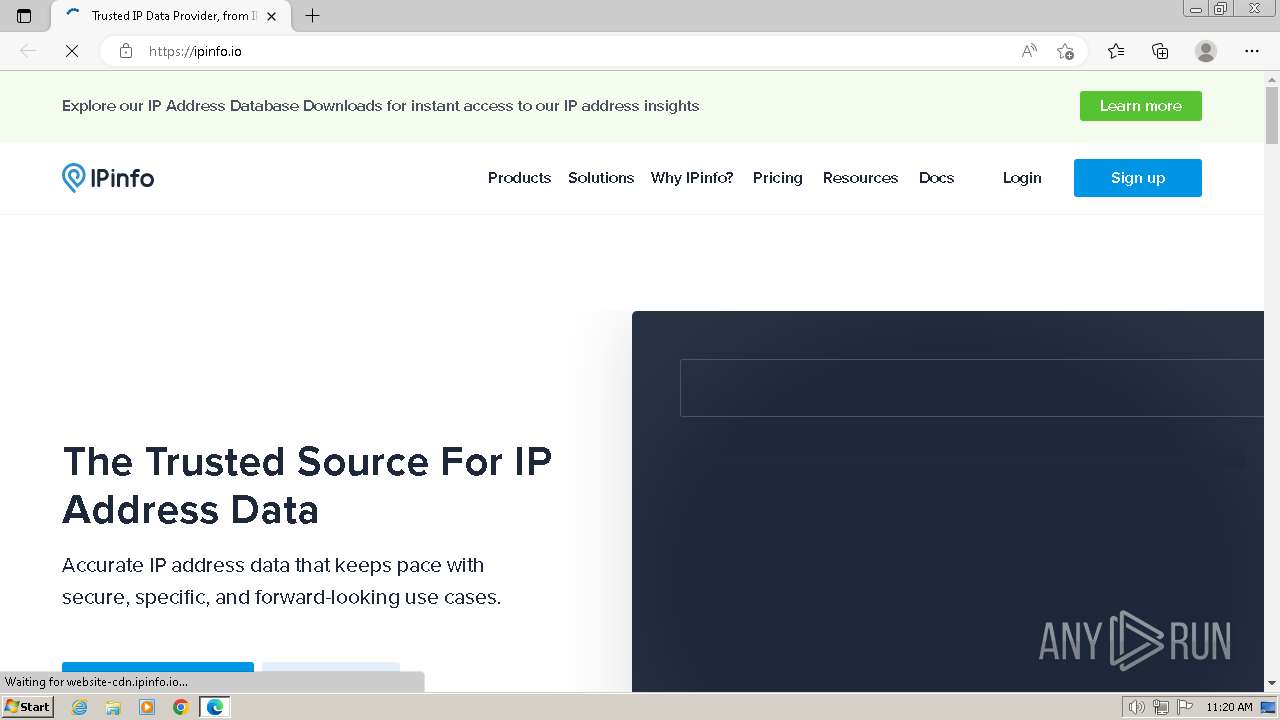Click the Accurate IP address data paragraph
The height and width of the screenshot is (720, 1280).
click(x=281, y=581)
